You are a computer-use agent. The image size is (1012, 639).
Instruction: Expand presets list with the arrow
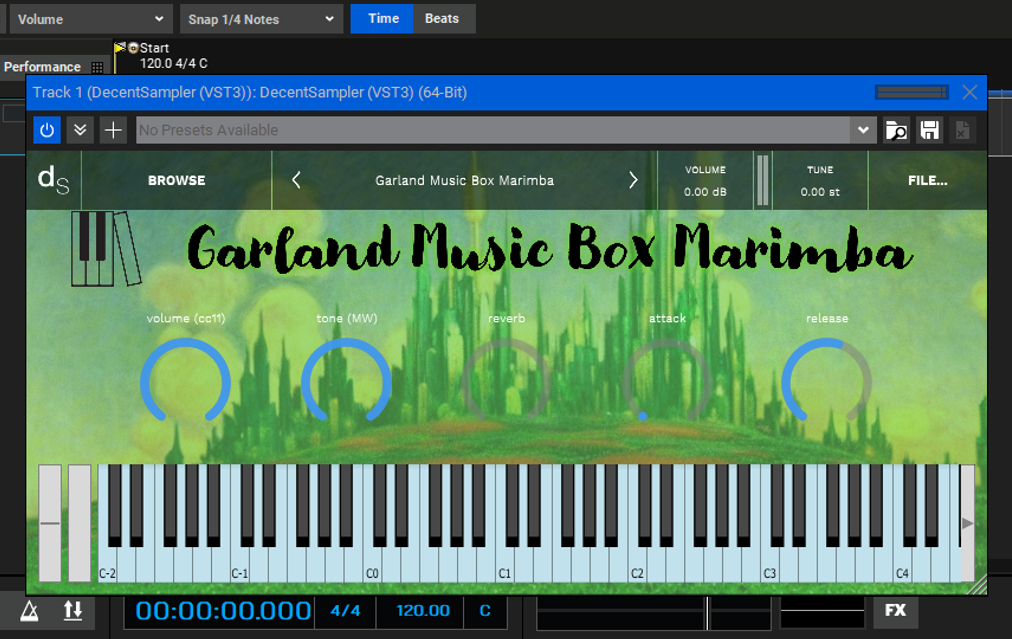[863, 130]
